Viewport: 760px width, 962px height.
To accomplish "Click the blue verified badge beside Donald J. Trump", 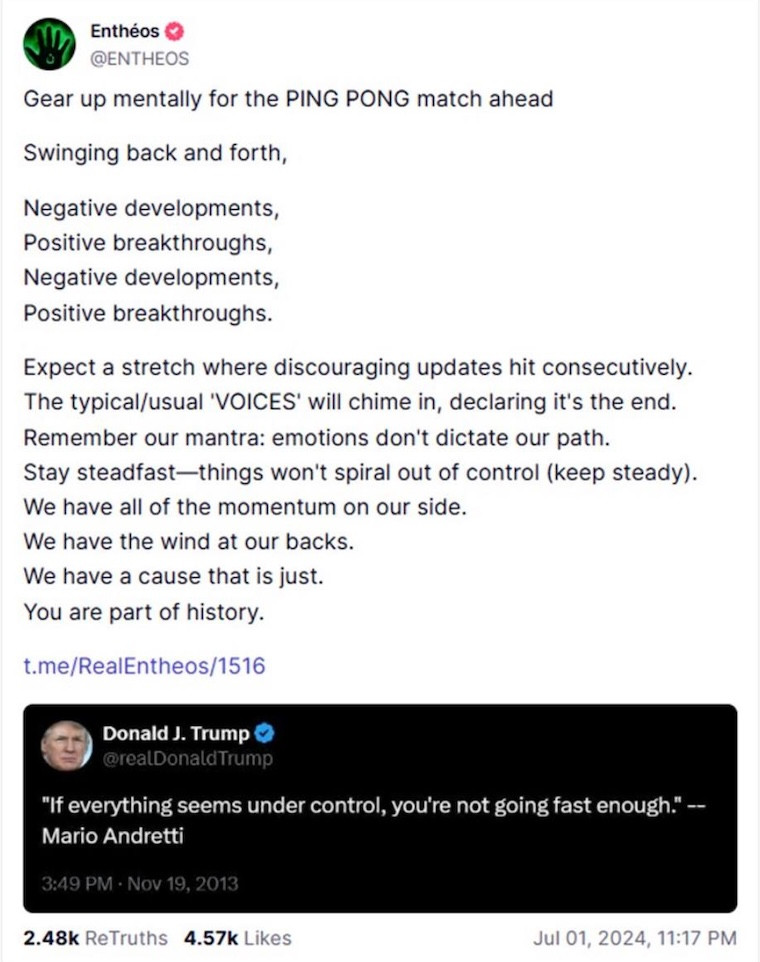I will tap(264, 734).
